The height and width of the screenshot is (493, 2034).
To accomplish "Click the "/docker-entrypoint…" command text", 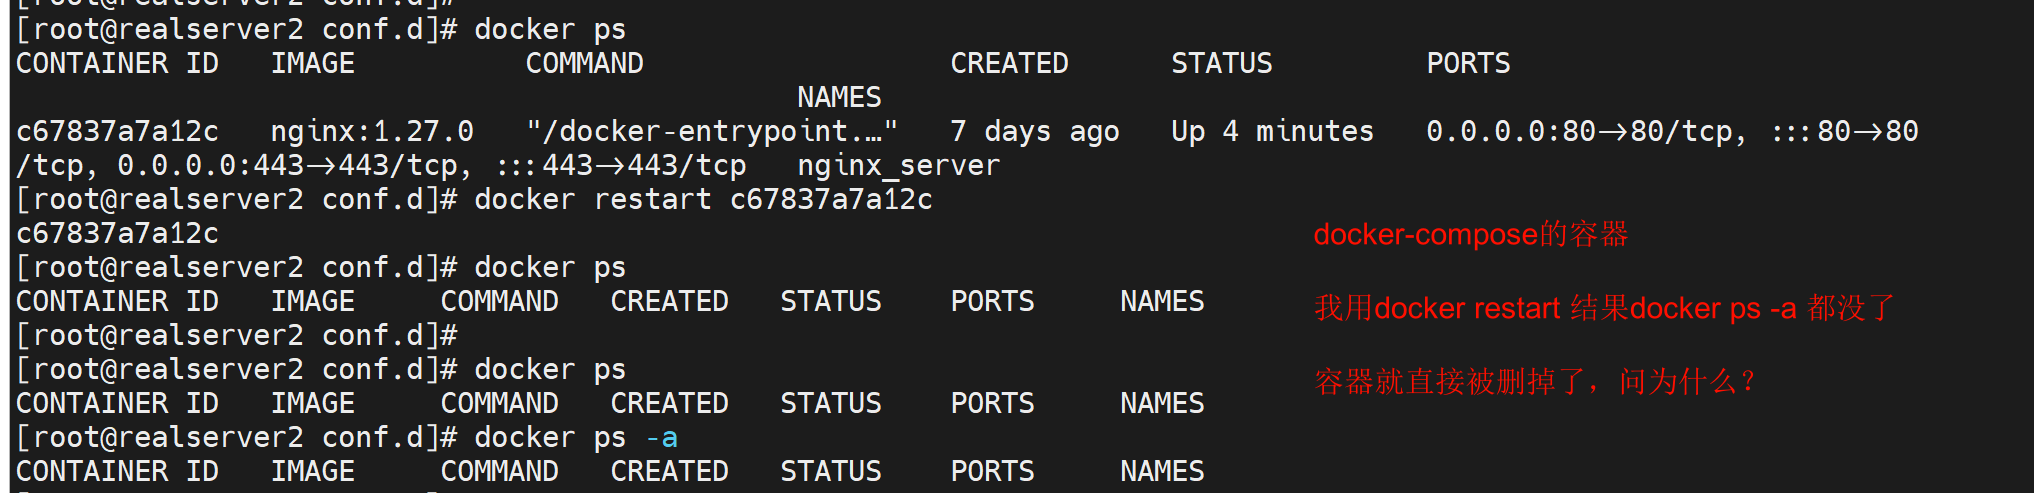I will pos(711,132).
